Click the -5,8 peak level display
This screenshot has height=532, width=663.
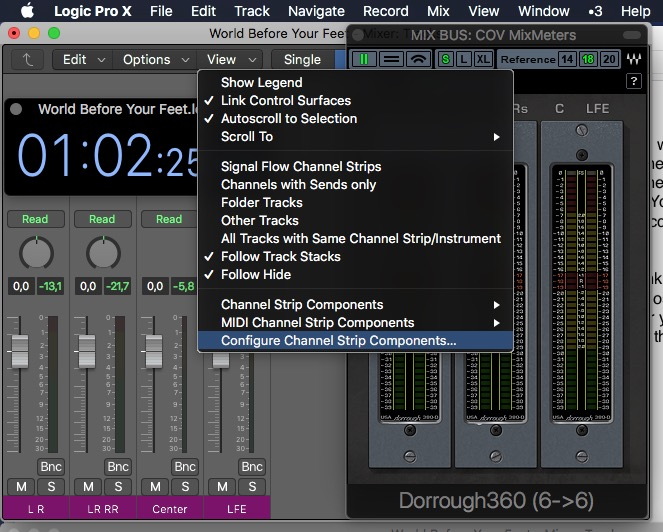pos(184,286)
